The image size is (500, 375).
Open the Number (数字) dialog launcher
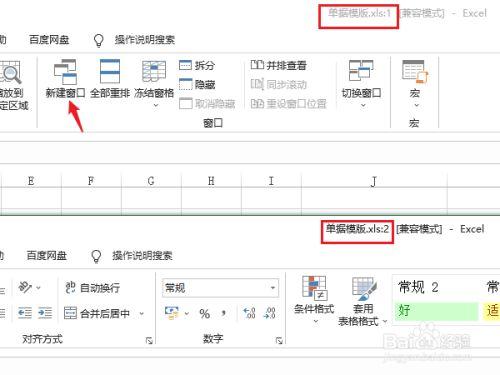279,340
